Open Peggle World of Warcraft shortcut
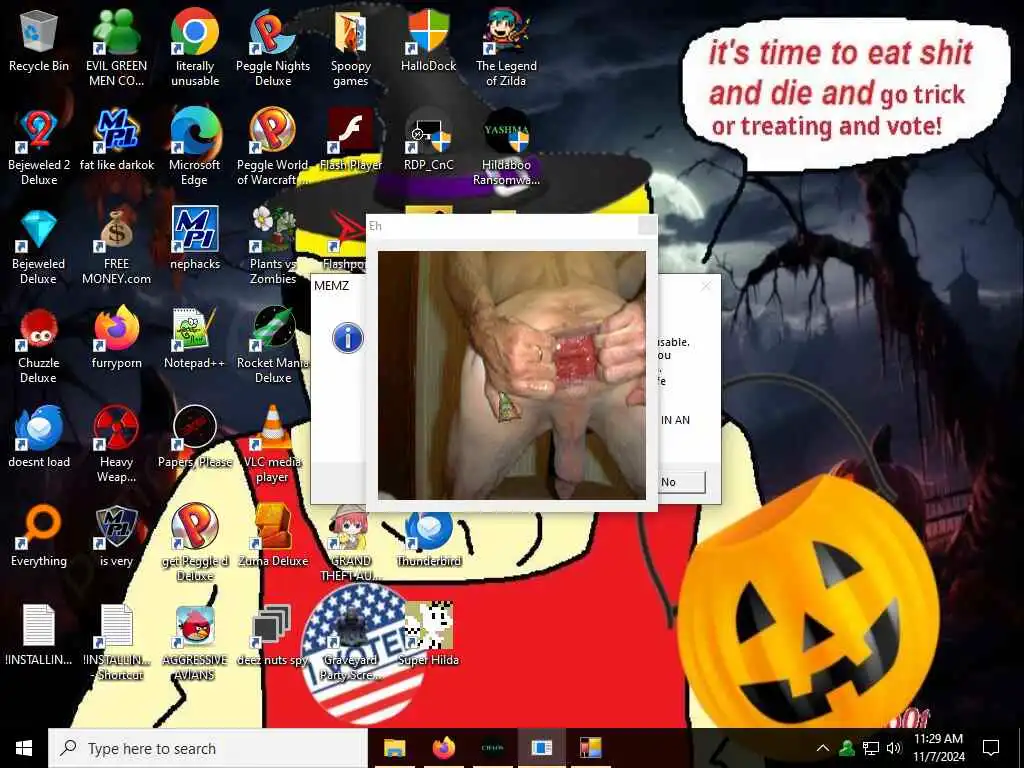The image size is (1024, 768). 273,148
